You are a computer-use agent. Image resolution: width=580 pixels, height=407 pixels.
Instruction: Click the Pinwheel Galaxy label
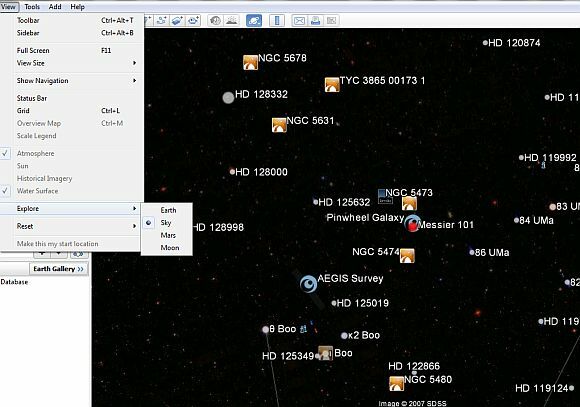365,218
